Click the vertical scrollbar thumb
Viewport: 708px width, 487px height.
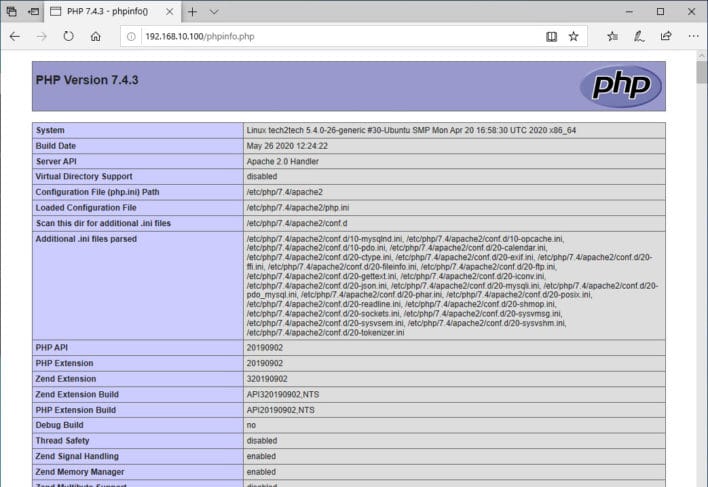[x=701, y=72]
